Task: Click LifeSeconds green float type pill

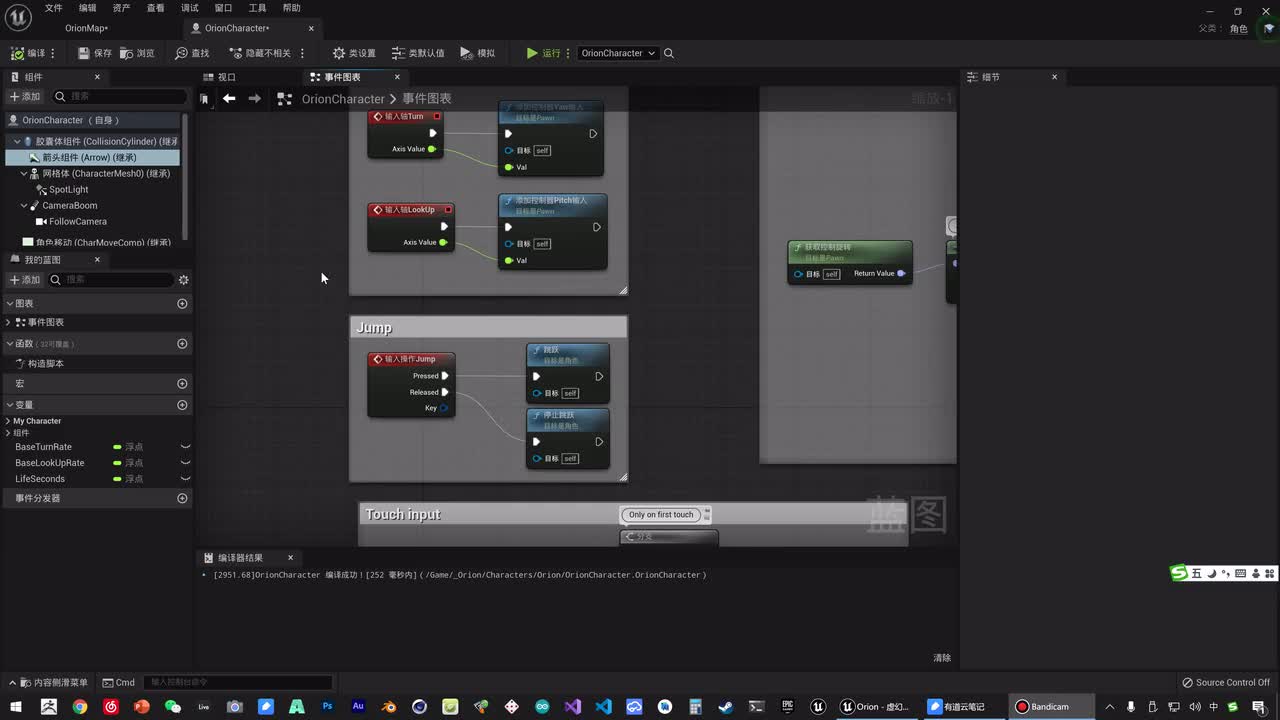Action: (x=118, y=479)
